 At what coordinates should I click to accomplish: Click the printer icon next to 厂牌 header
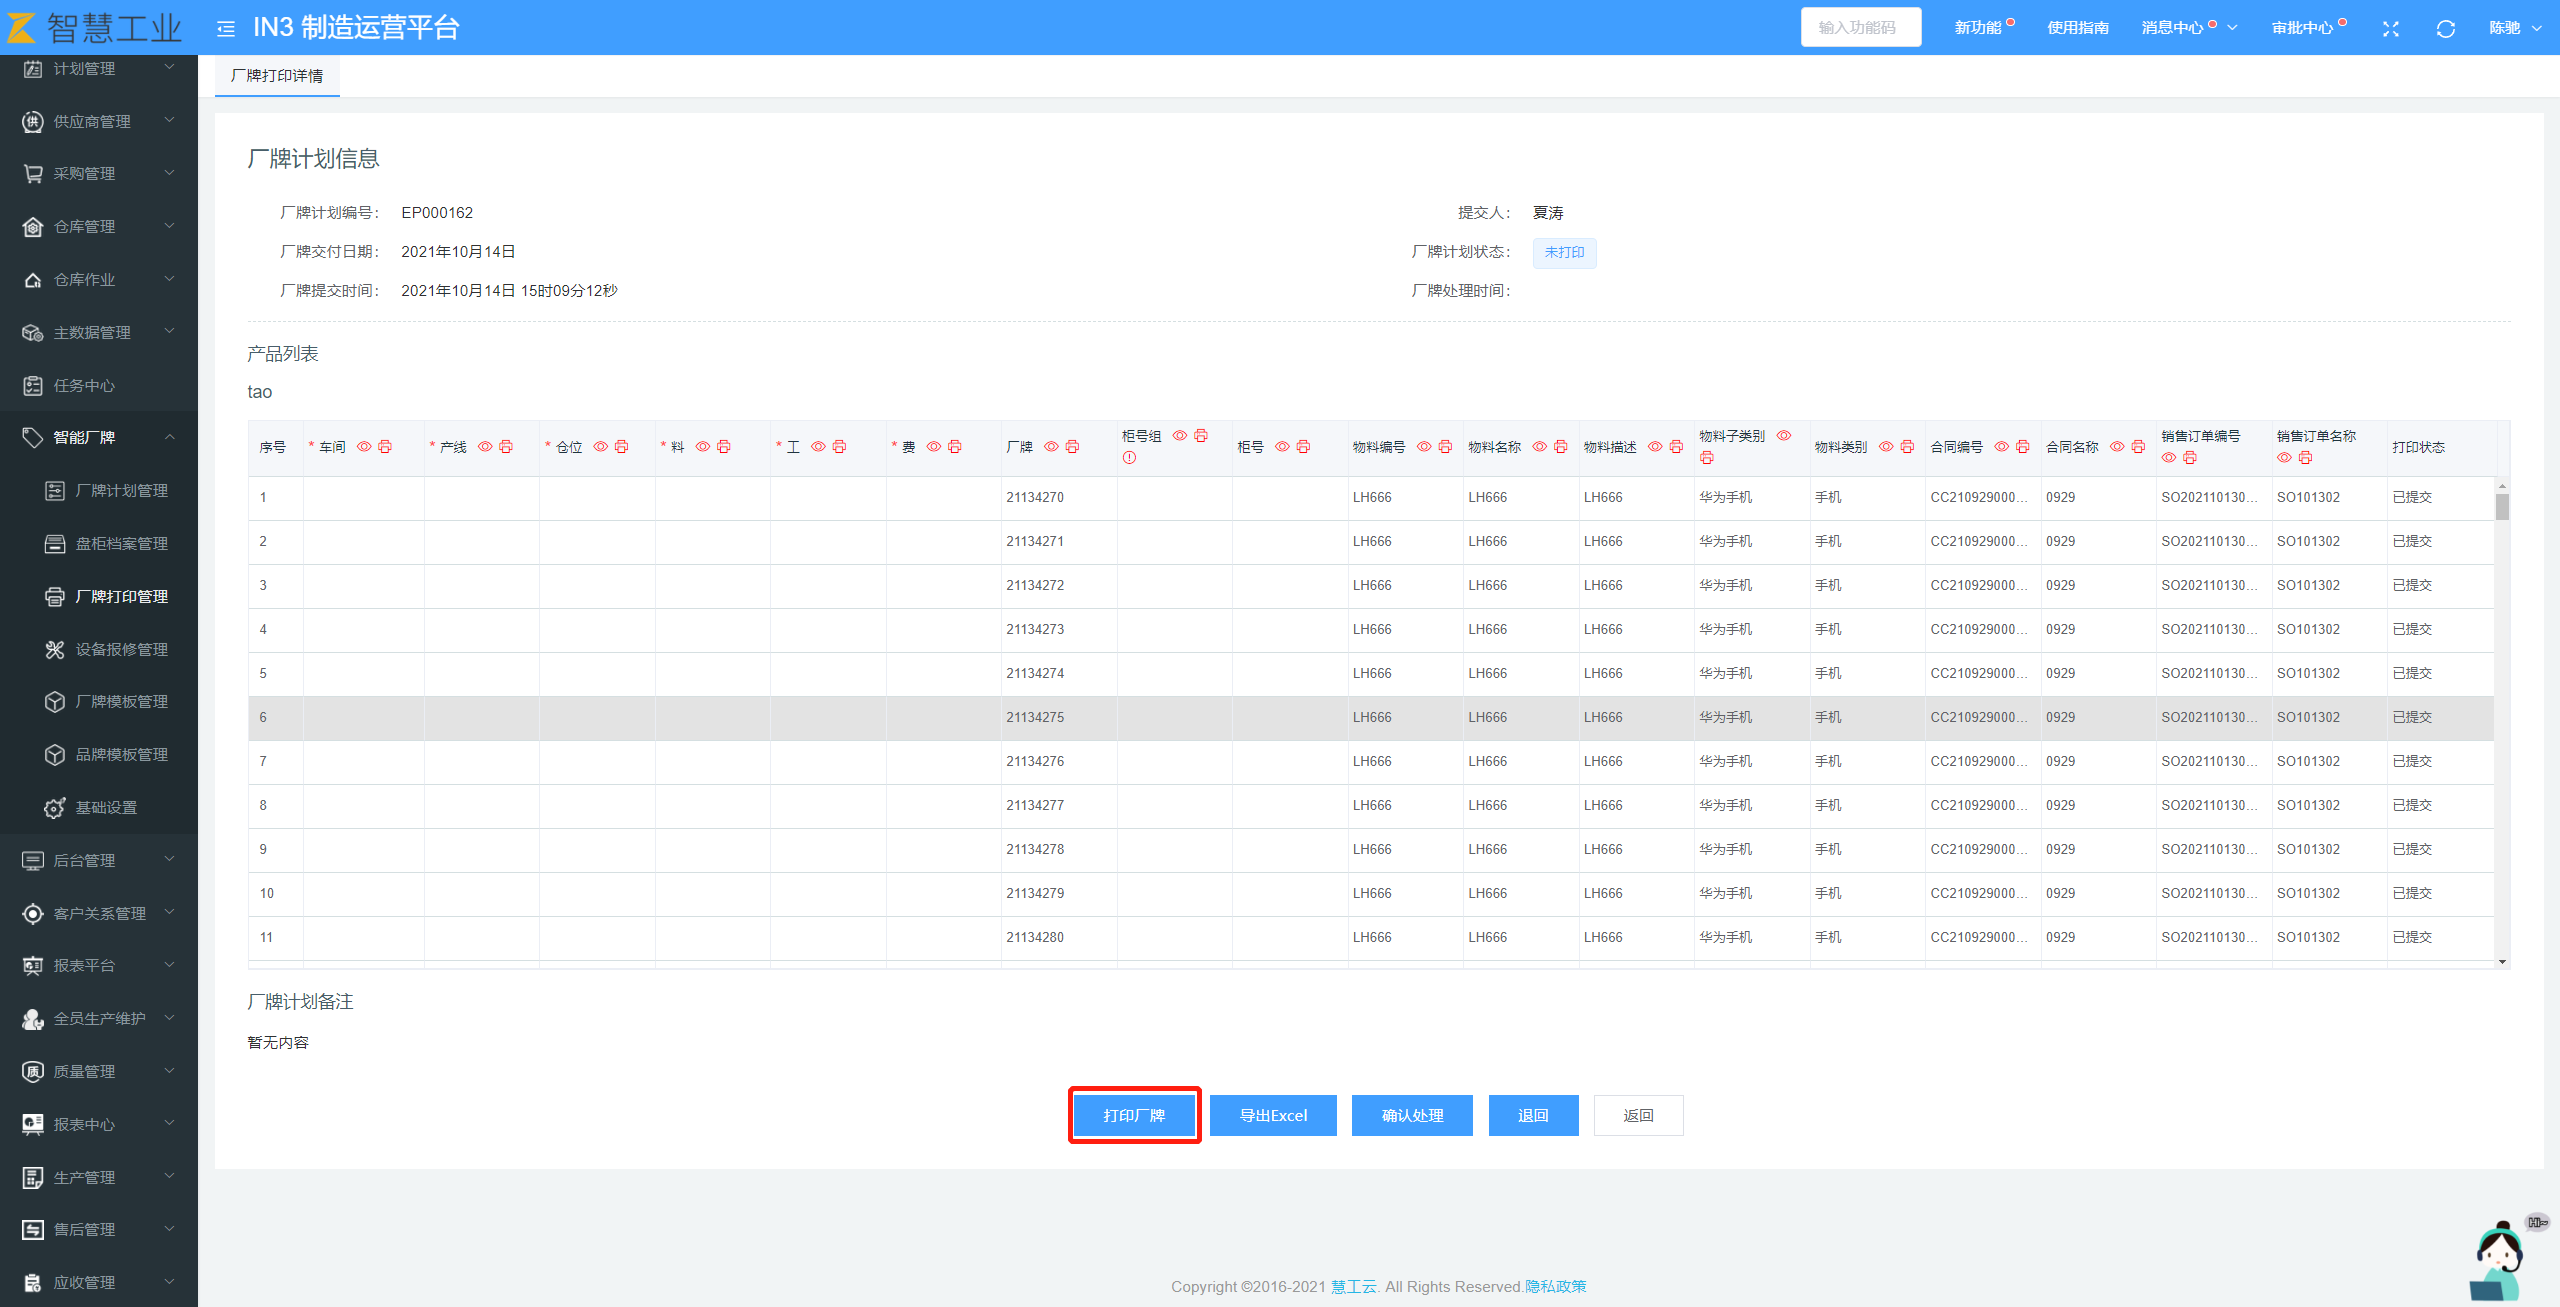[x=1072, y=447]
